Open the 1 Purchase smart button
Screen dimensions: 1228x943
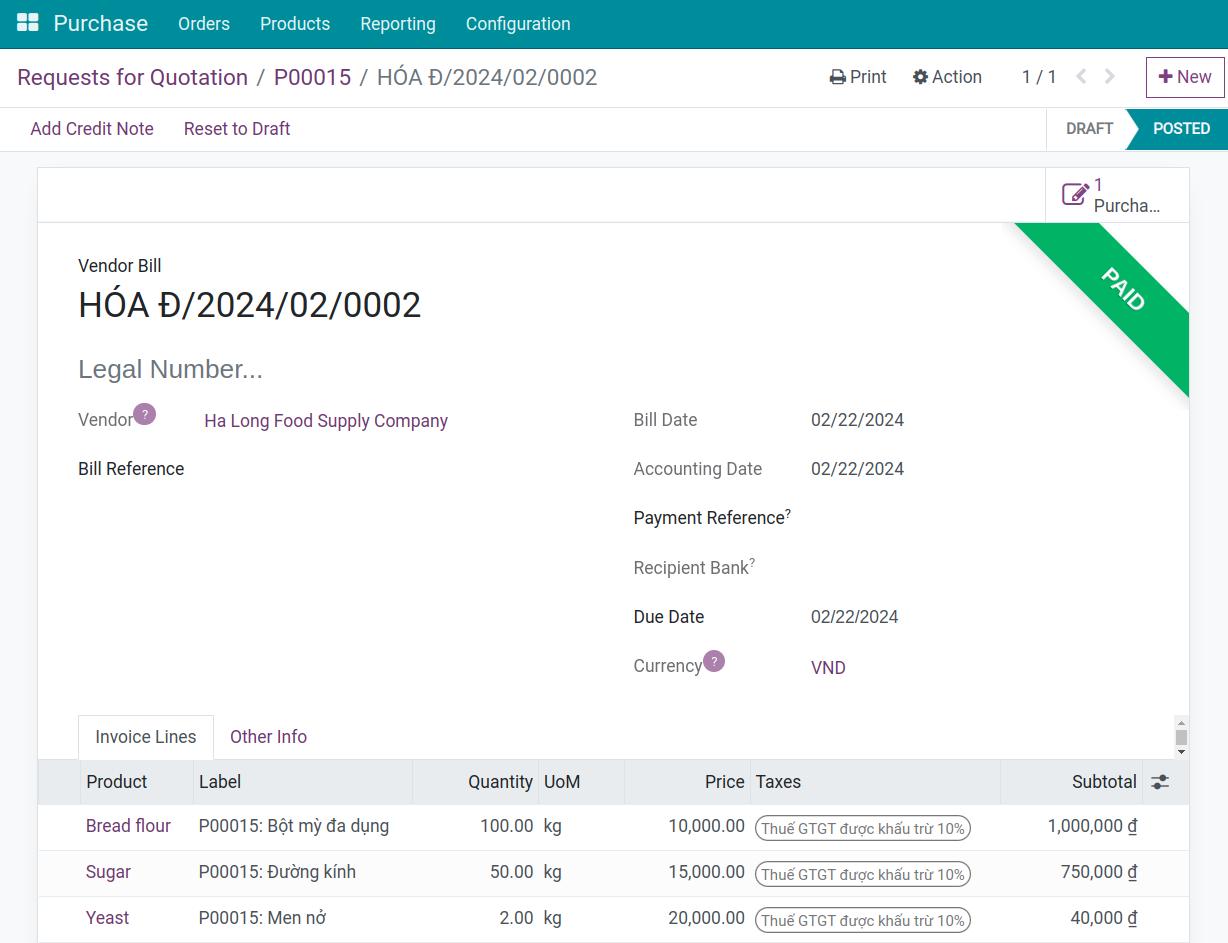pos(1117,195)
